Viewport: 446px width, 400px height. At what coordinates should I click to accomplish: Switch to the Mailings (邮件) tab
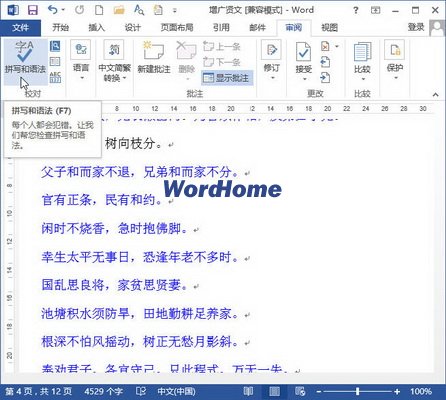click(x=257, y=27)
